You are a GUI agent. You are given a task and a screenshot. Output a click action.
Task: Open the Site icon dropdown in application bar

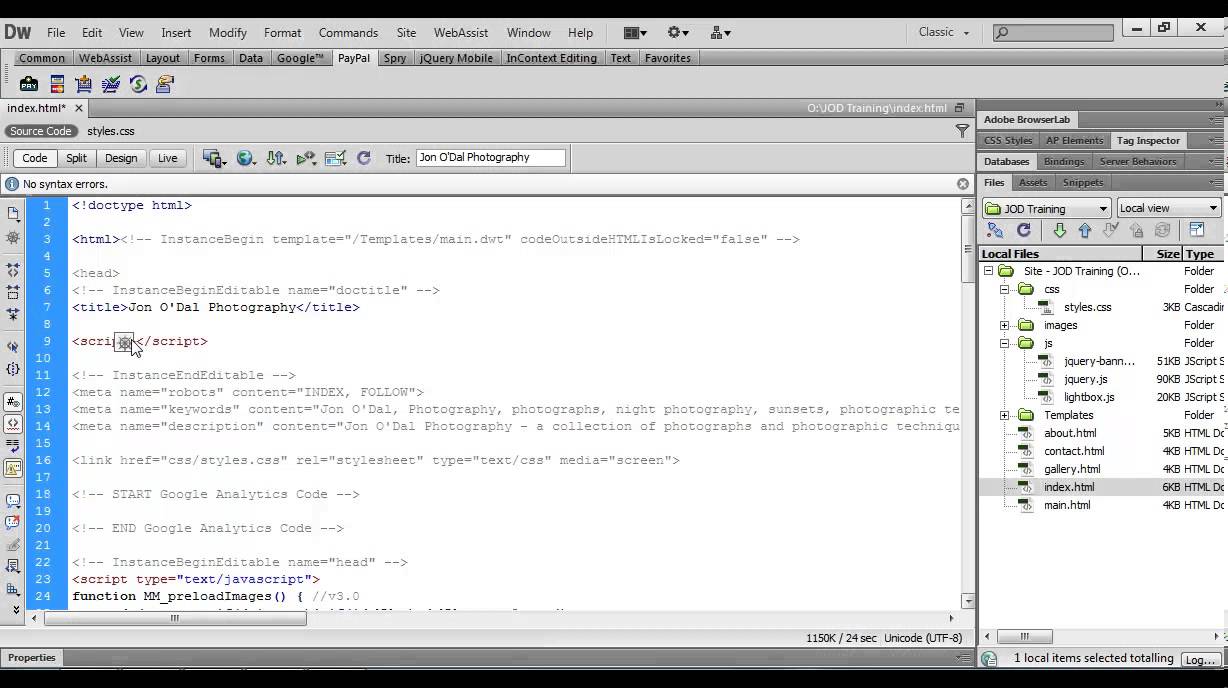(x=720, y=32)
